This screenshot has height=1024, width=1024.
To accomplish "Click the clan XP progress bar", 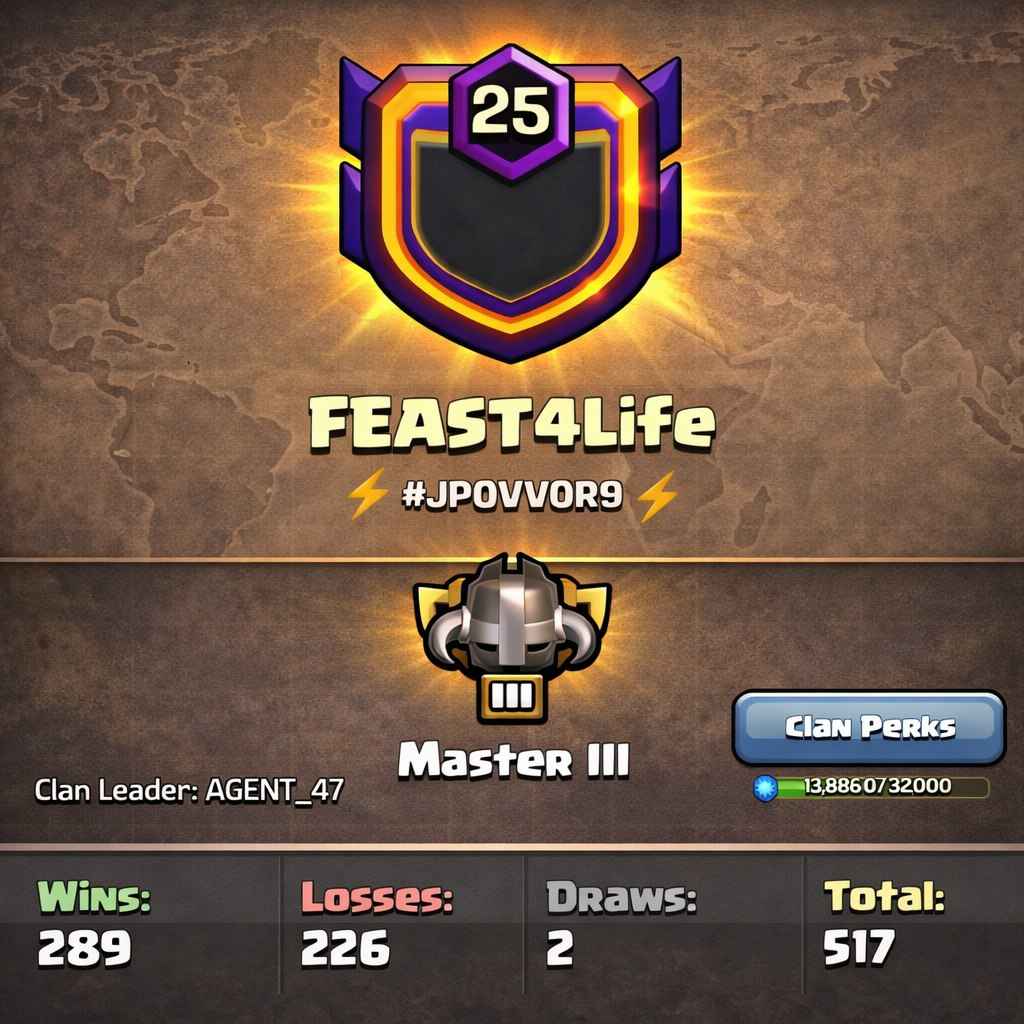I will point(883,788).
